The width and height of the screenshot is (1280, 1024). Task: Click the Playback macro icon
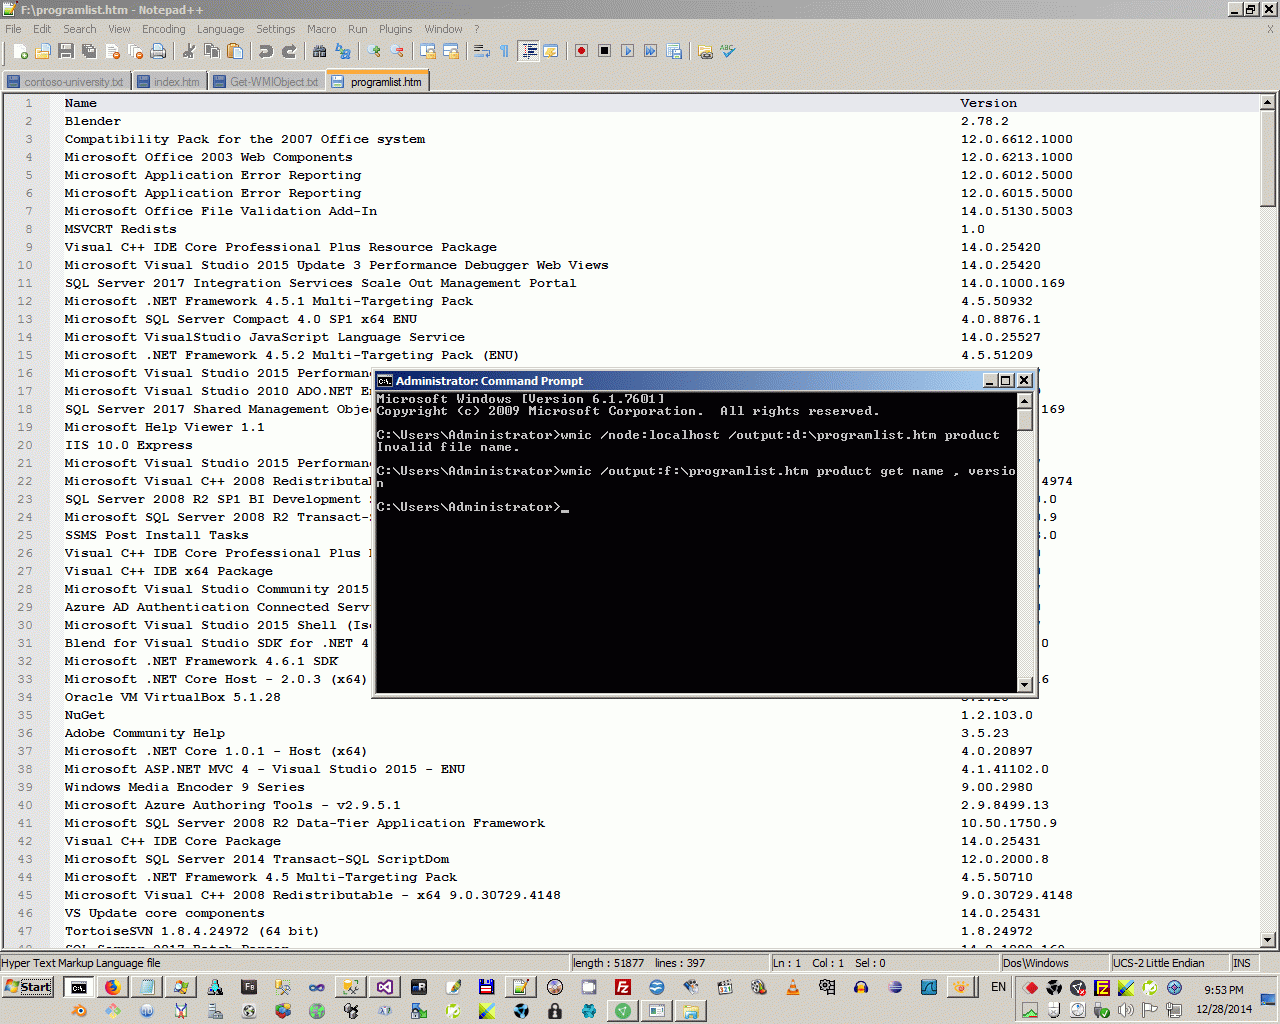point(627,51)
